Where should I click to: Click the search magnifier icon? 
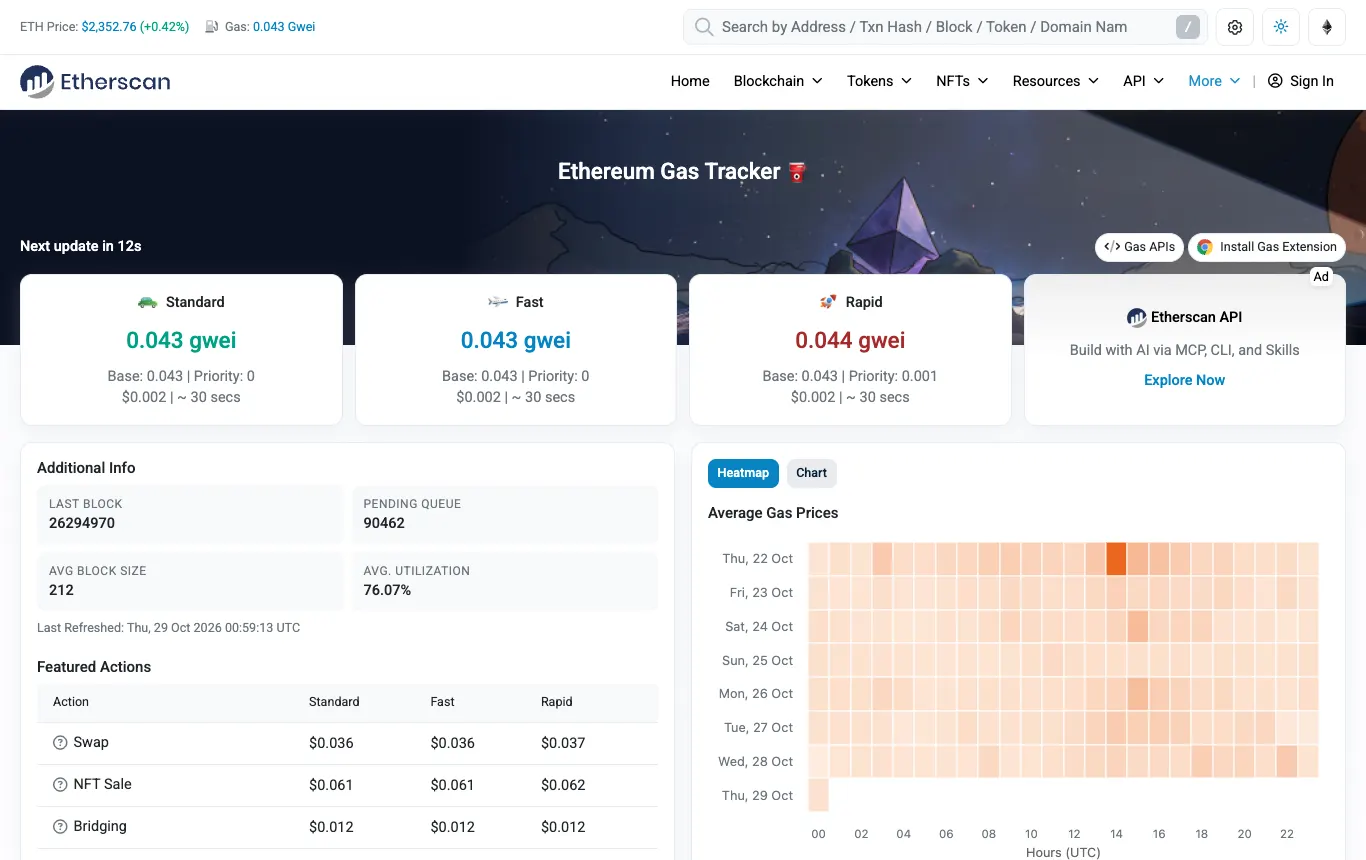(x=704, y=27)
